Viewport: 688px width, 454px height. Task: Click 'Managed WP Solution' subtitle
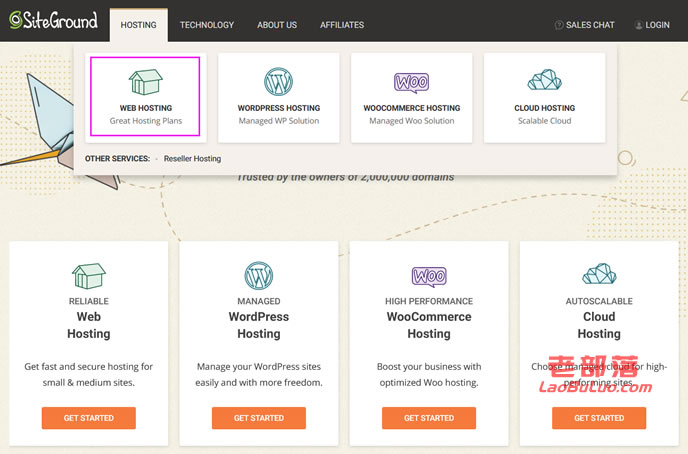279,121
